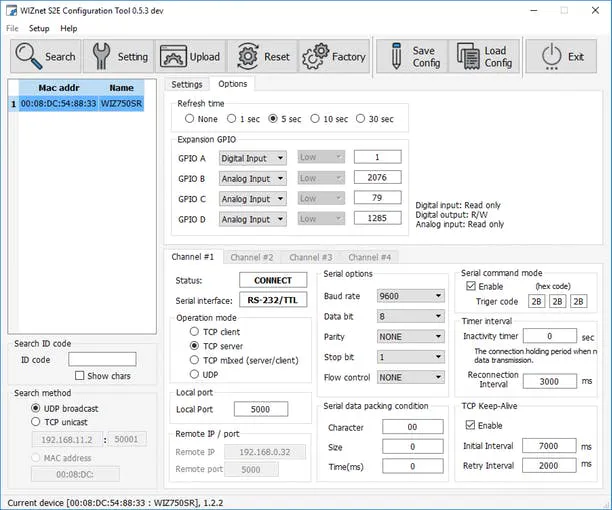Click the Search magnifier toolbar icon

pyautogui.click(x=28, y=57)
